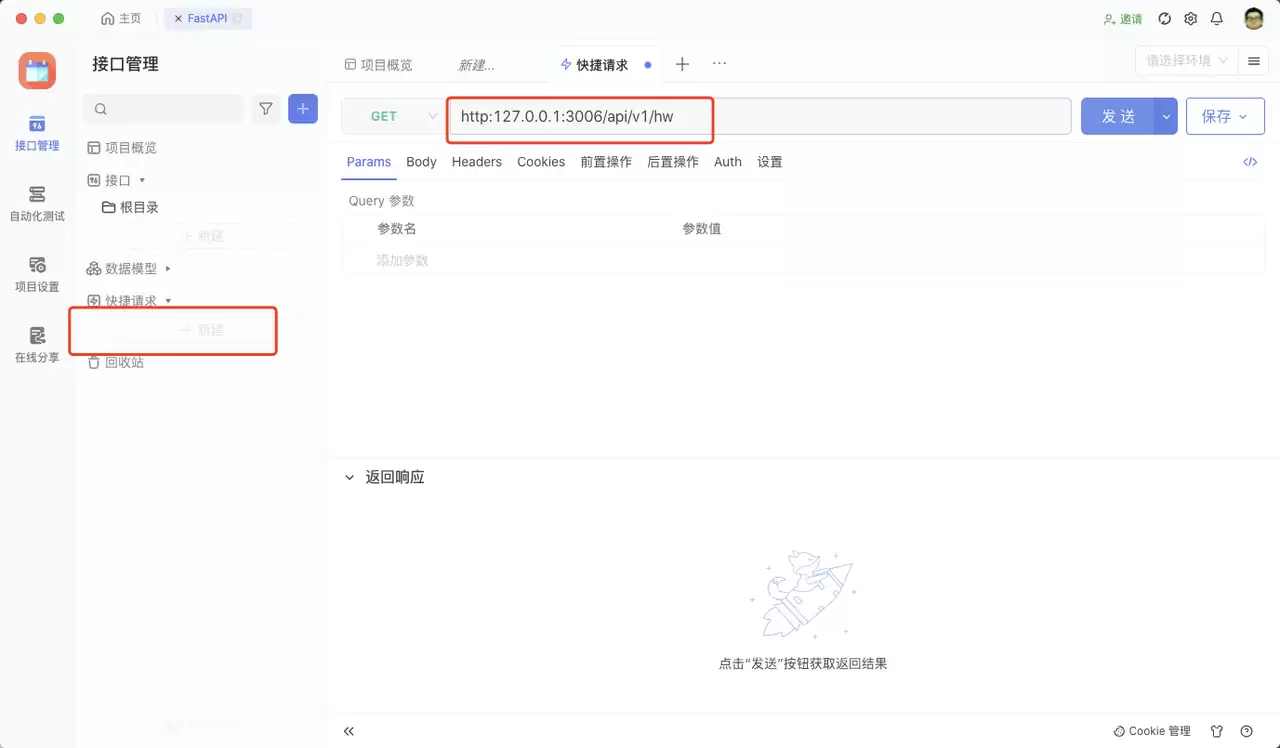Click the shirt theme icon in footer
The width and height of the screenshot is (1280, 748).
[x=1217, y=731]
